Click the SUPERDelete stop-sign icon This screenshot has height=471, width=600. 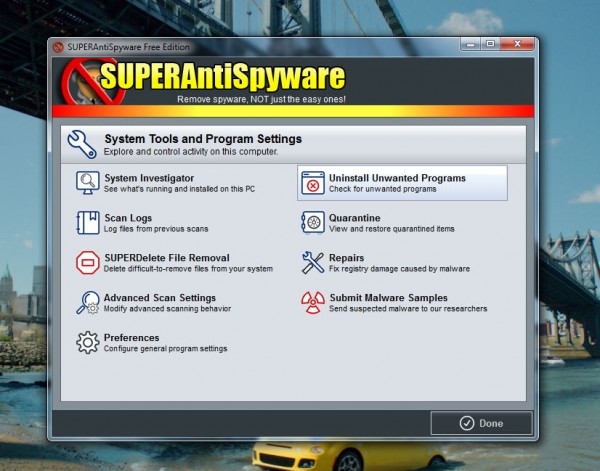click(88, 262)
